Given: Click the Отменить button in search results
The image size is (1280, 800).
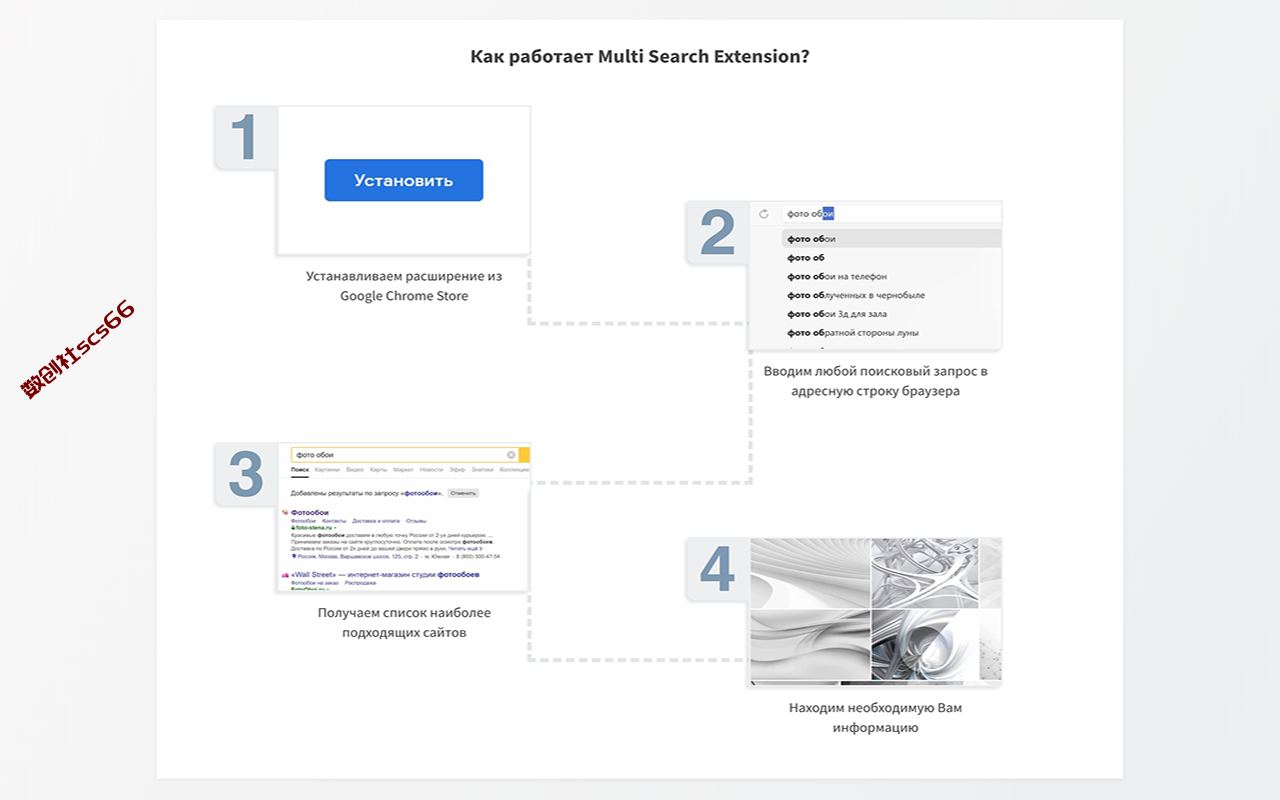Looking at the screenshot, I should tap(463, 493).
